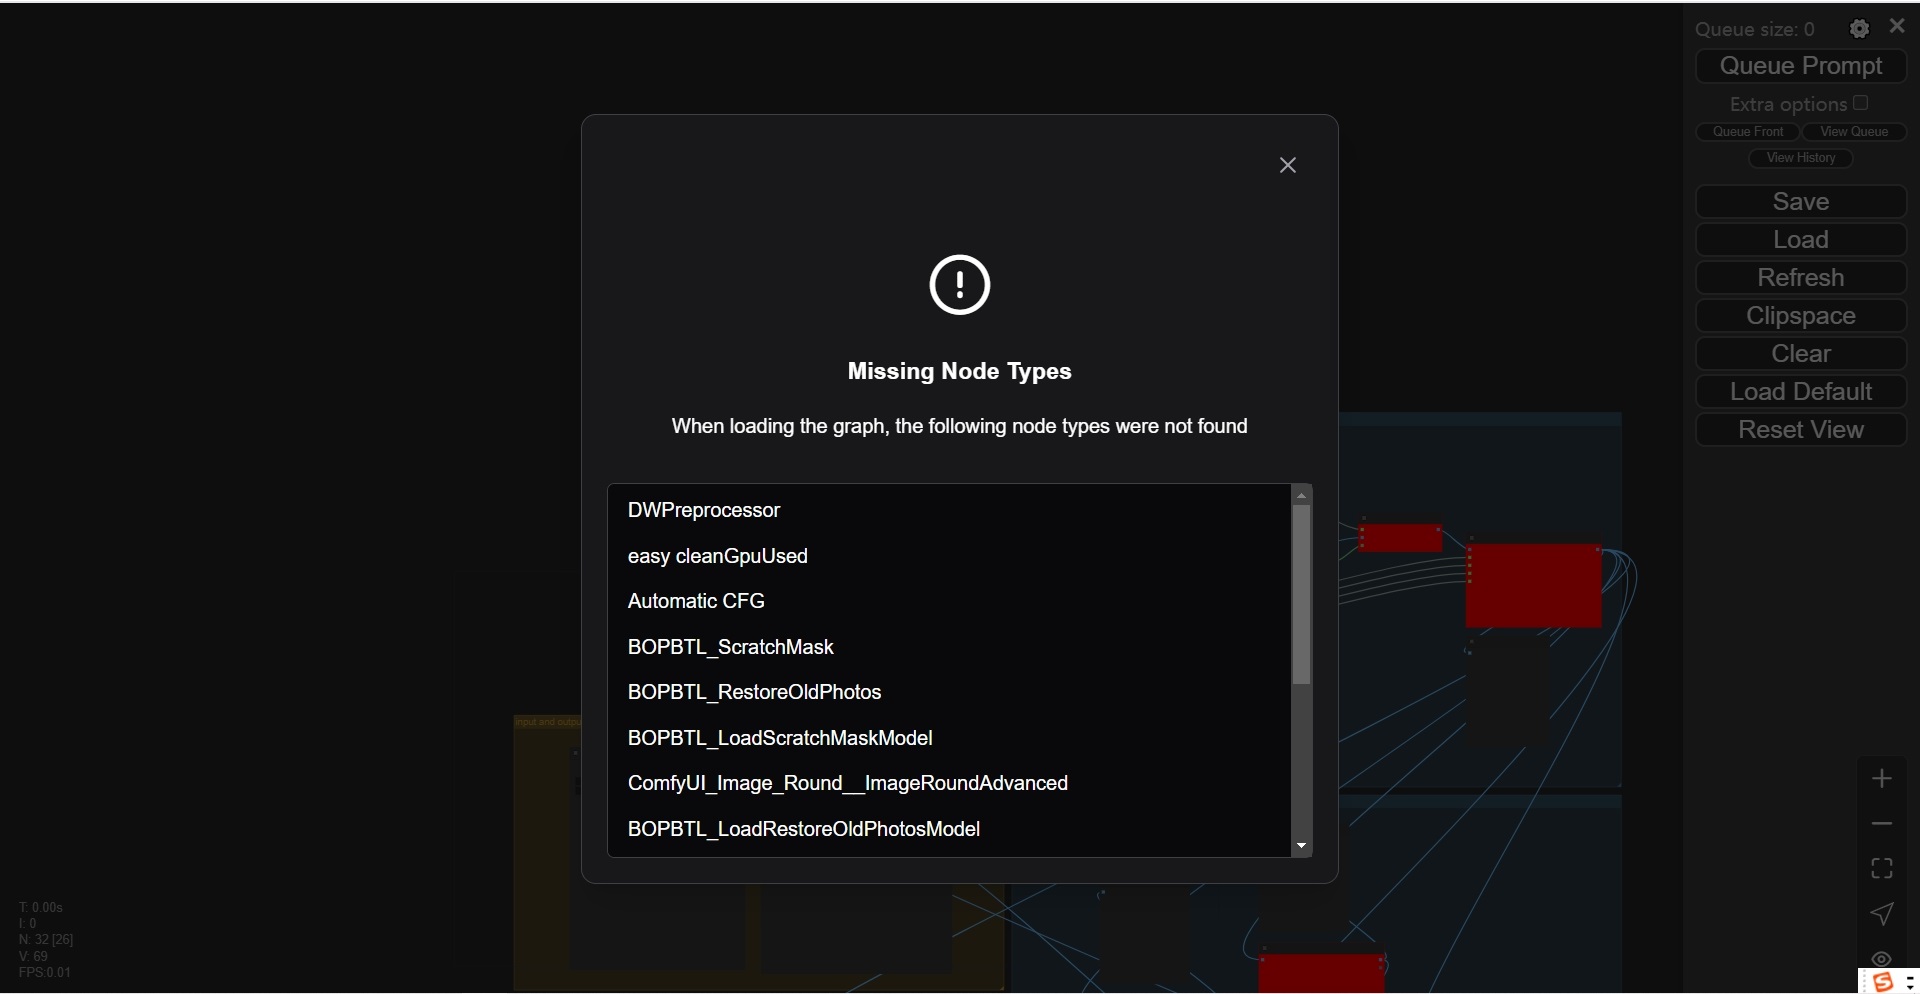Click the fit-to-view frame icon
This screenshot has width=1920, height=994.
point(1882,868)
